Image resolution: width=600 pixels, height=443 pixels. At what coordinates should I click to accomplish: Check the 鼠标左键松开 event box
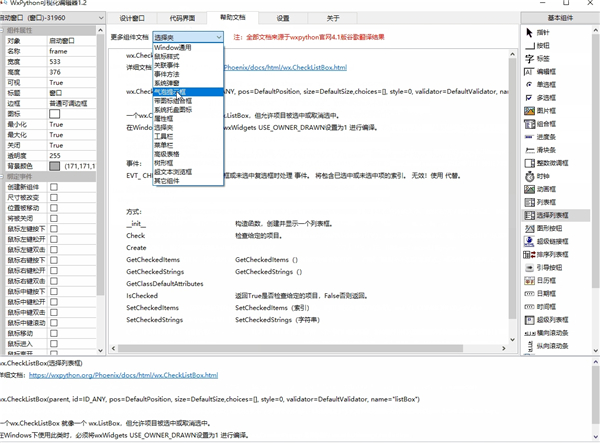pos(54,239)
